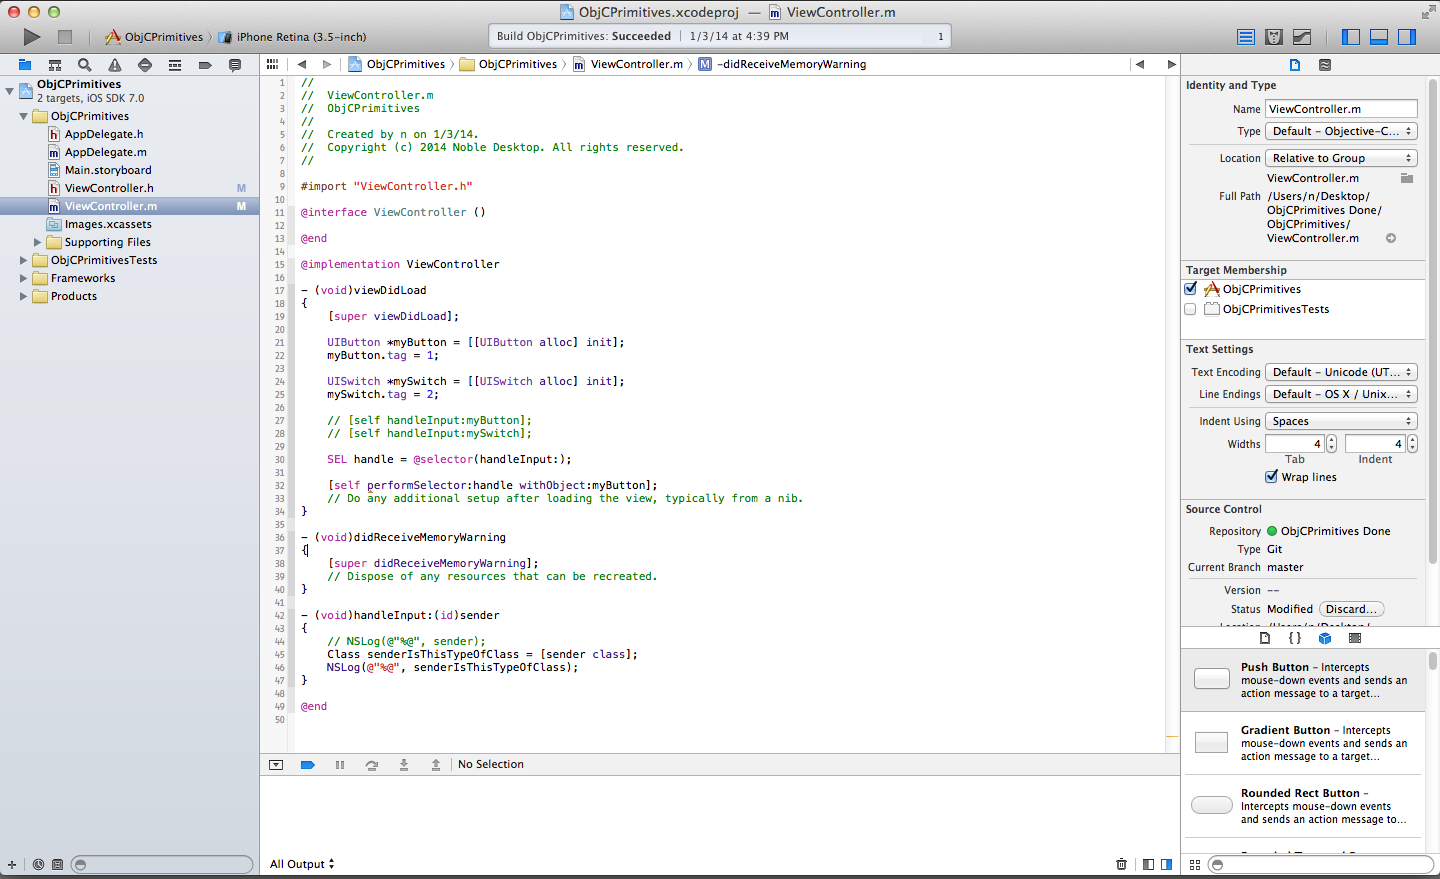1440x879 pixels.
Task: Run the project with the Play button
Action: 32,37
